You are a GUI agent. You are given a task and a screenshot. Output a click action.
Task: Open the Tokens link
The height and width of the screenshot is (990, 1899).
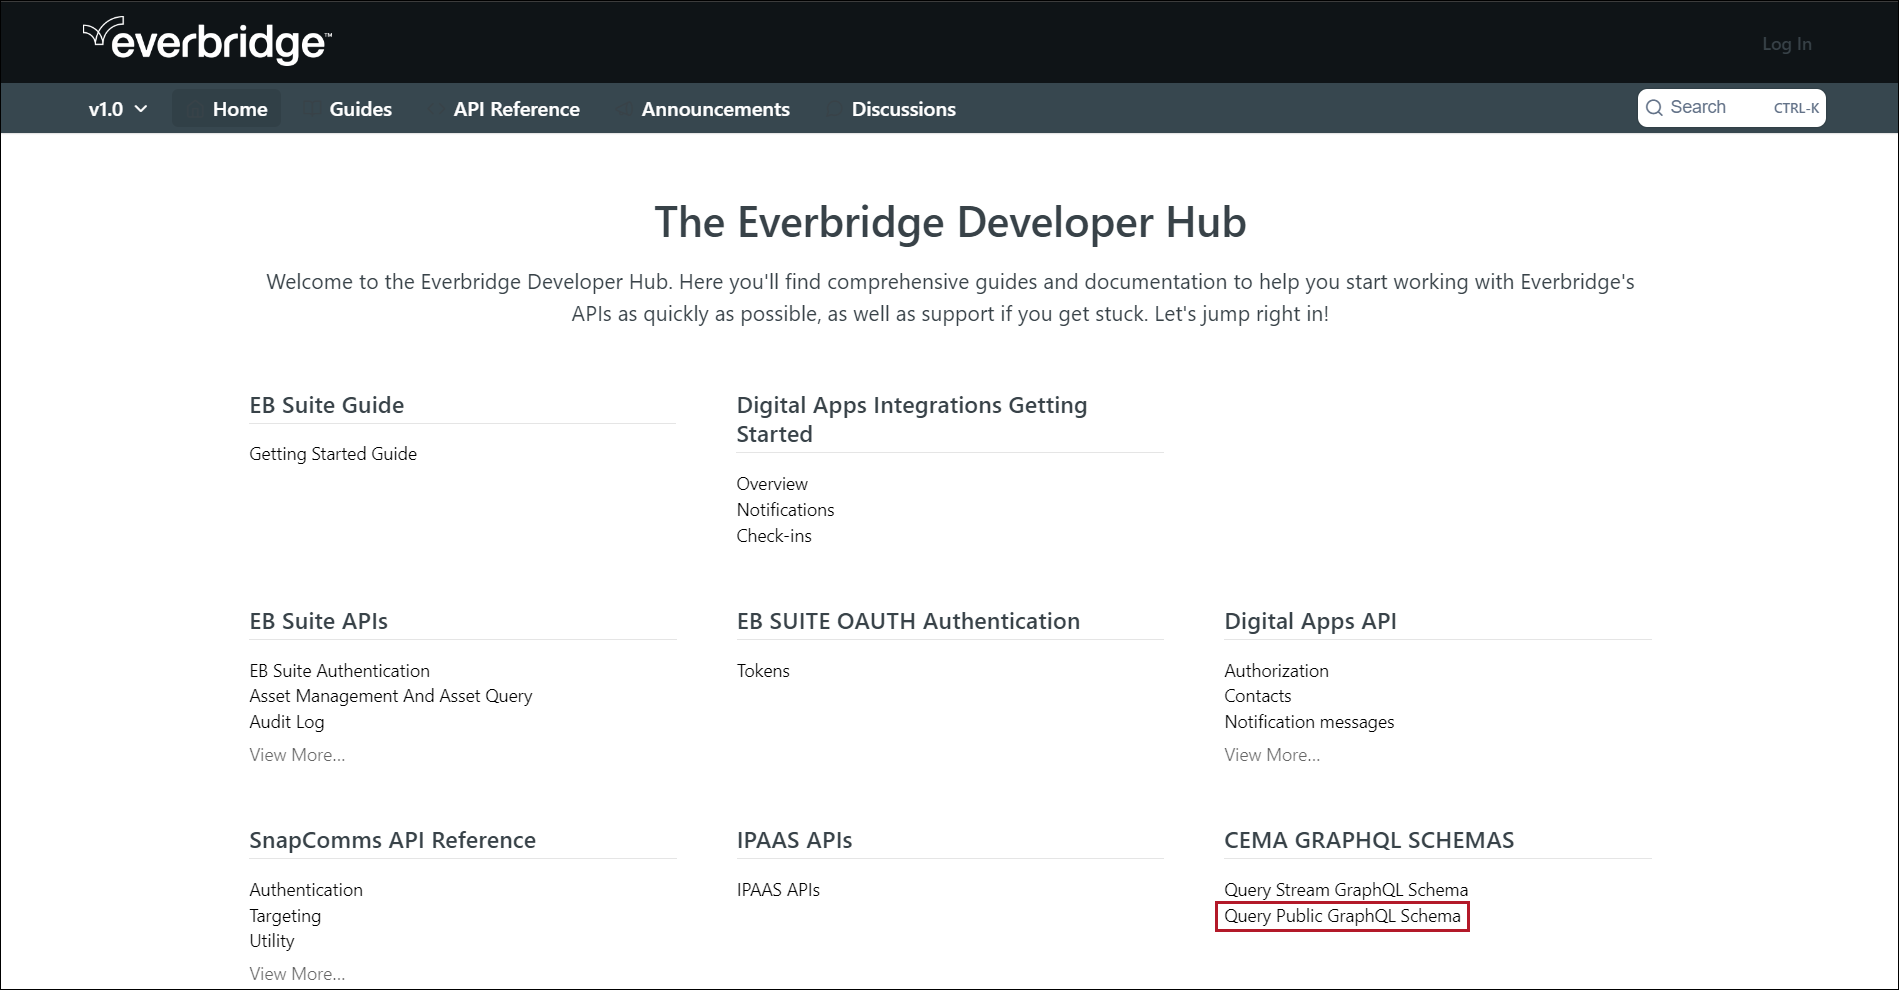[x=763, y=671]
